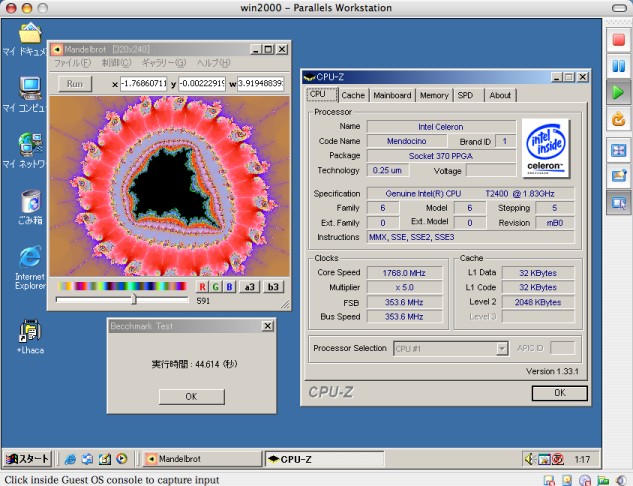The height and width of the screenshot is (486, 633).
Task: Click Show Desktop quick launch icon
Action: [x=105, y=459]
